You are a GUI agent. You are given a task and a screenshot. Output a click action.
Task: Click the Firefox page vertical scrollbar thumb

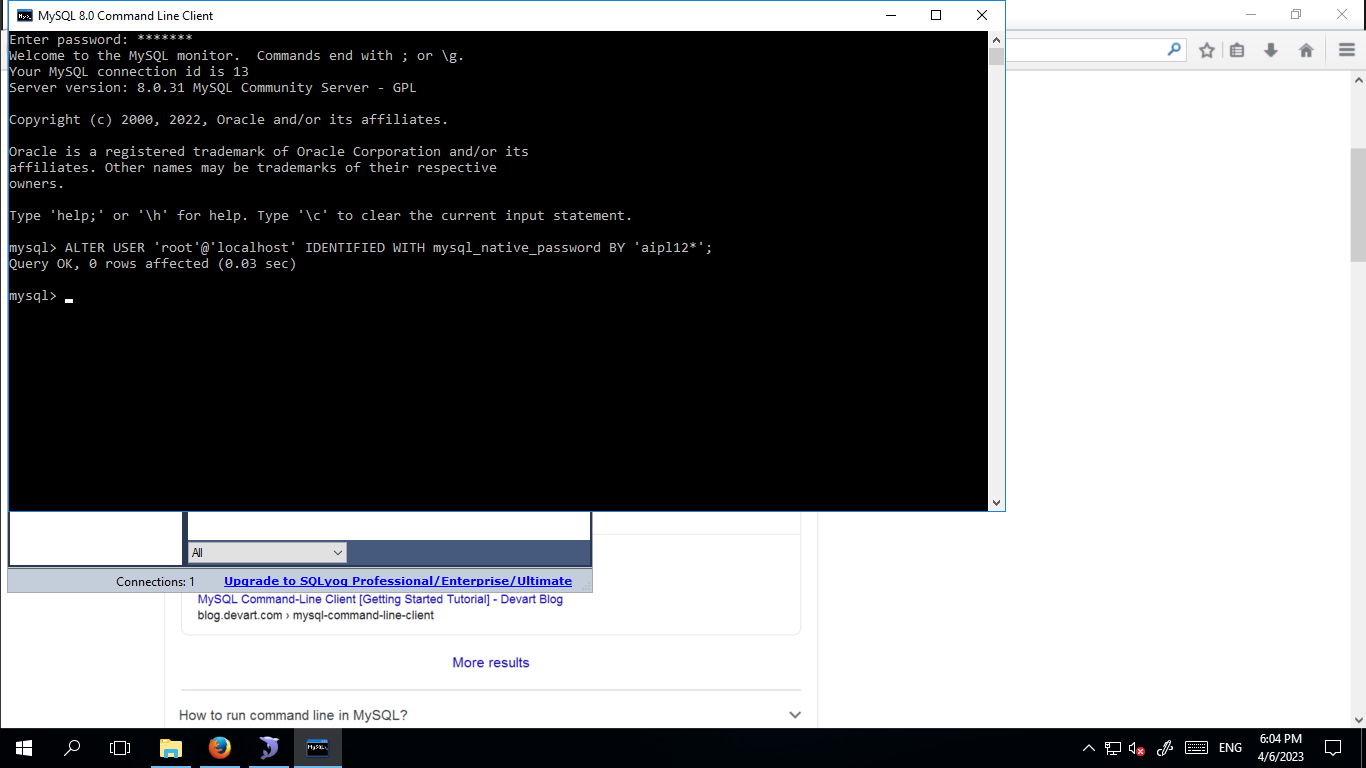coord(1358,205)
